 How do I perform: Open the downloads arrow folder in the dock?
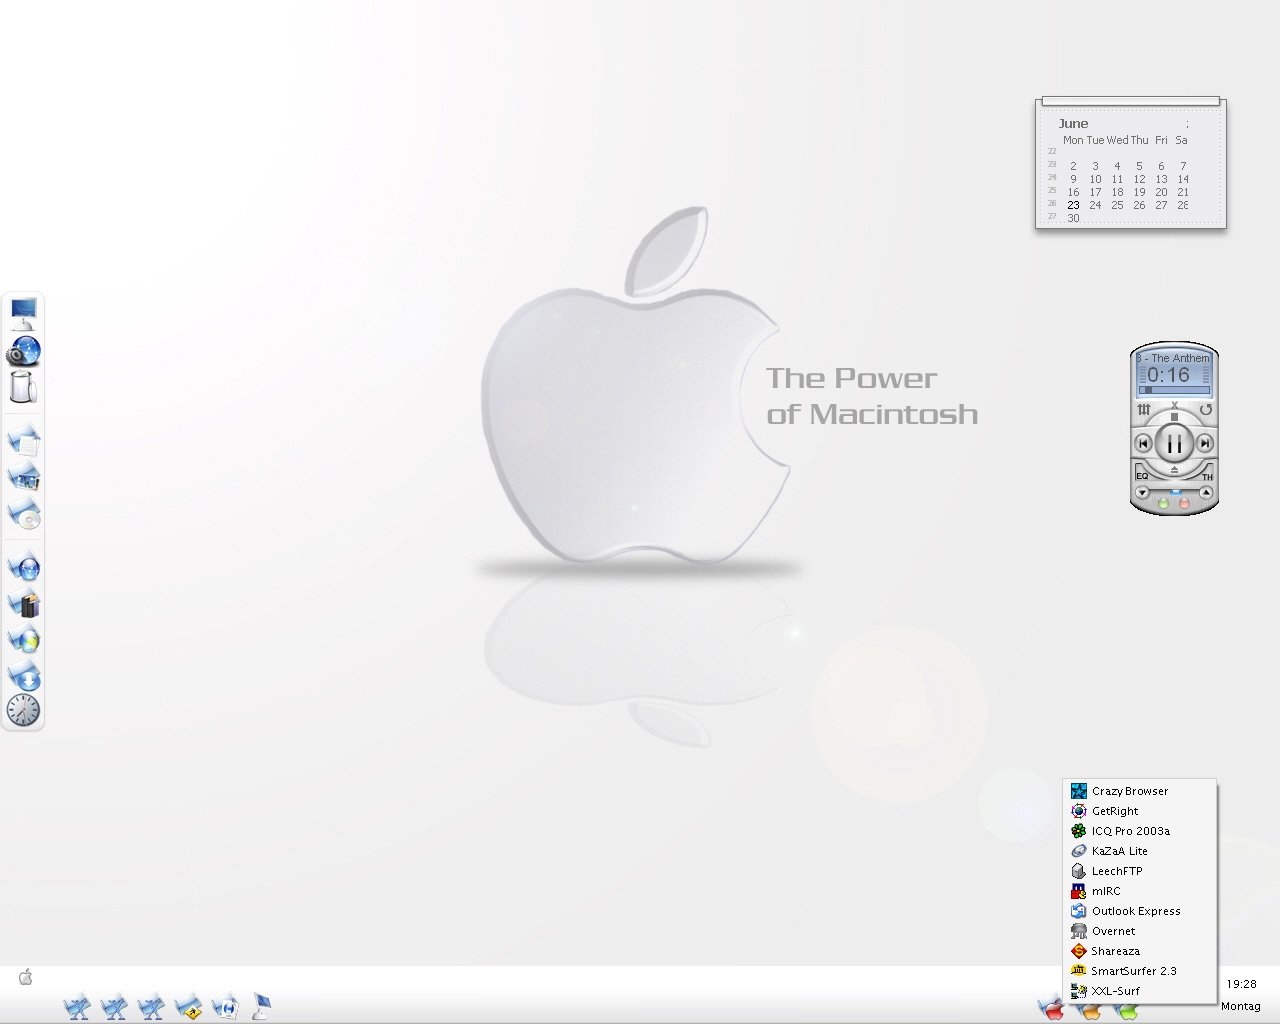point(24,677)
